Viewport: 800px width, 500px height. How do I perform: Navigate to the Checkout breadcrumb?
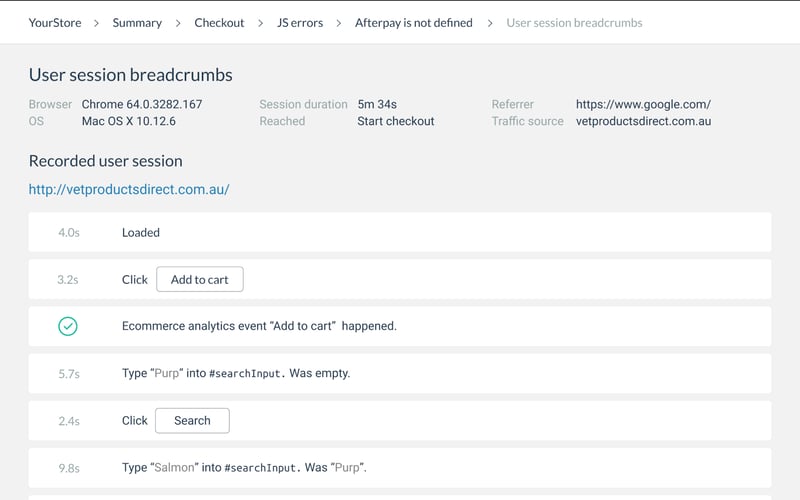219,23
